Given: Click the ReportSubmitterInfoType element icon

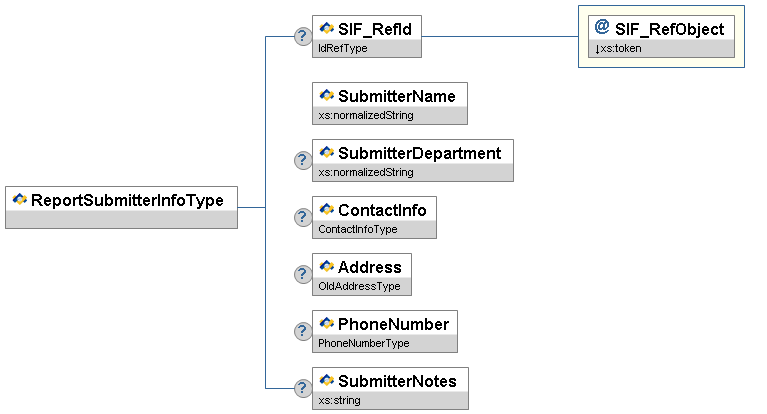Looking at the screenshot, I should [19, 199].
